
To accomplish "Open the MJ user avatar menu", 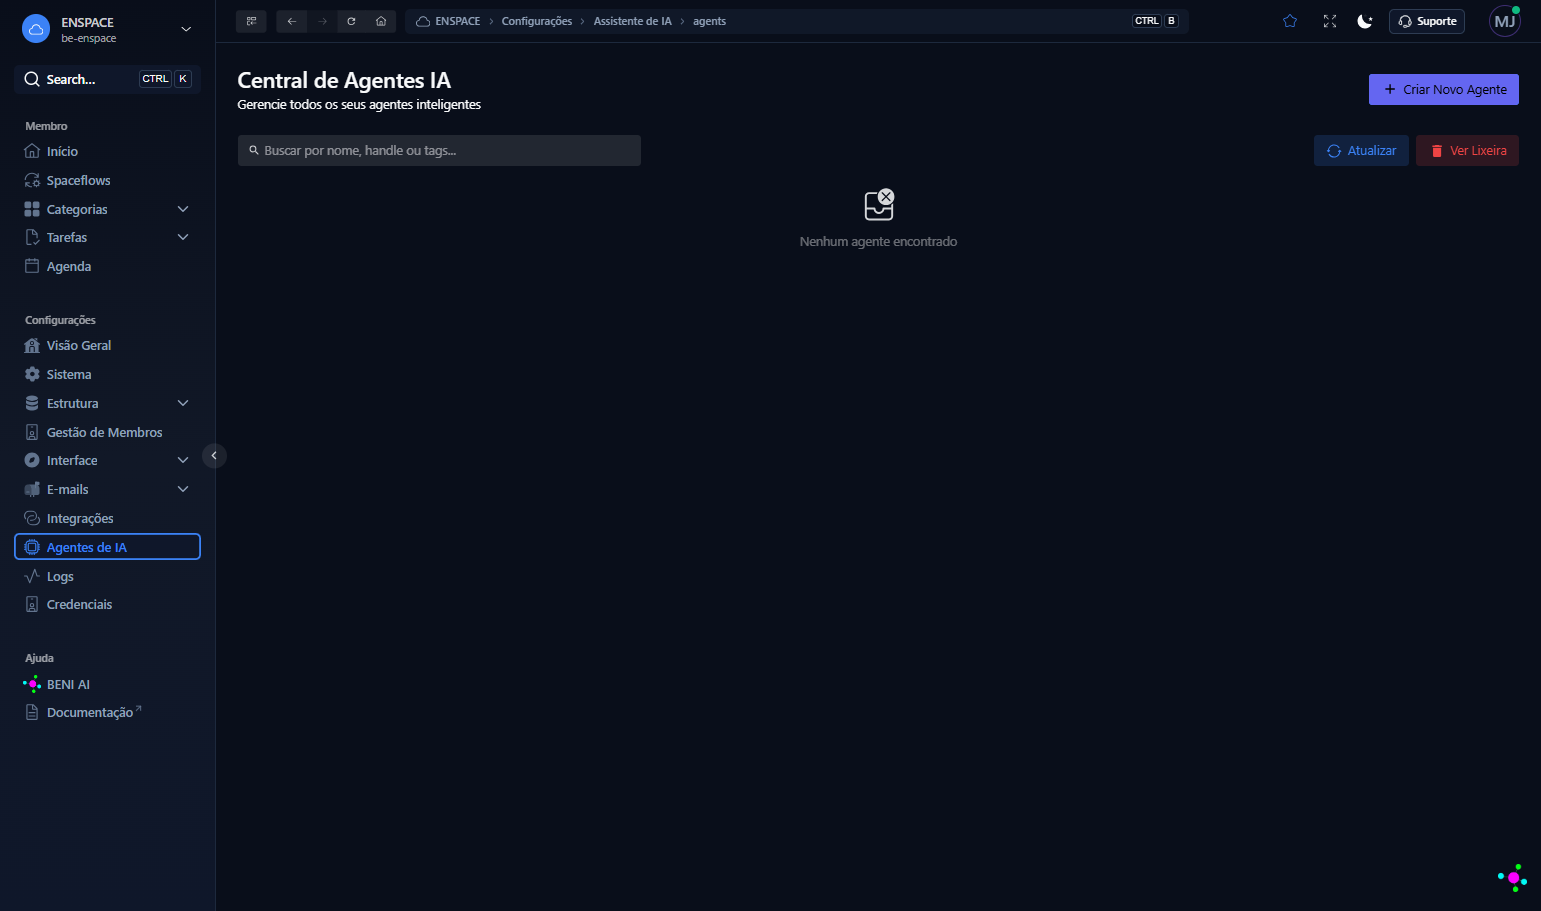I will [1505, 21].
